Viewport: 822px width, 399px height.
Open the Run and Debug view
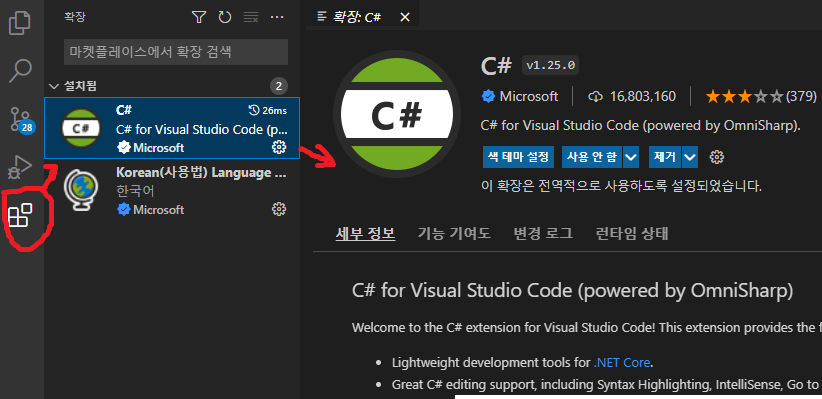tap(20, 167)
